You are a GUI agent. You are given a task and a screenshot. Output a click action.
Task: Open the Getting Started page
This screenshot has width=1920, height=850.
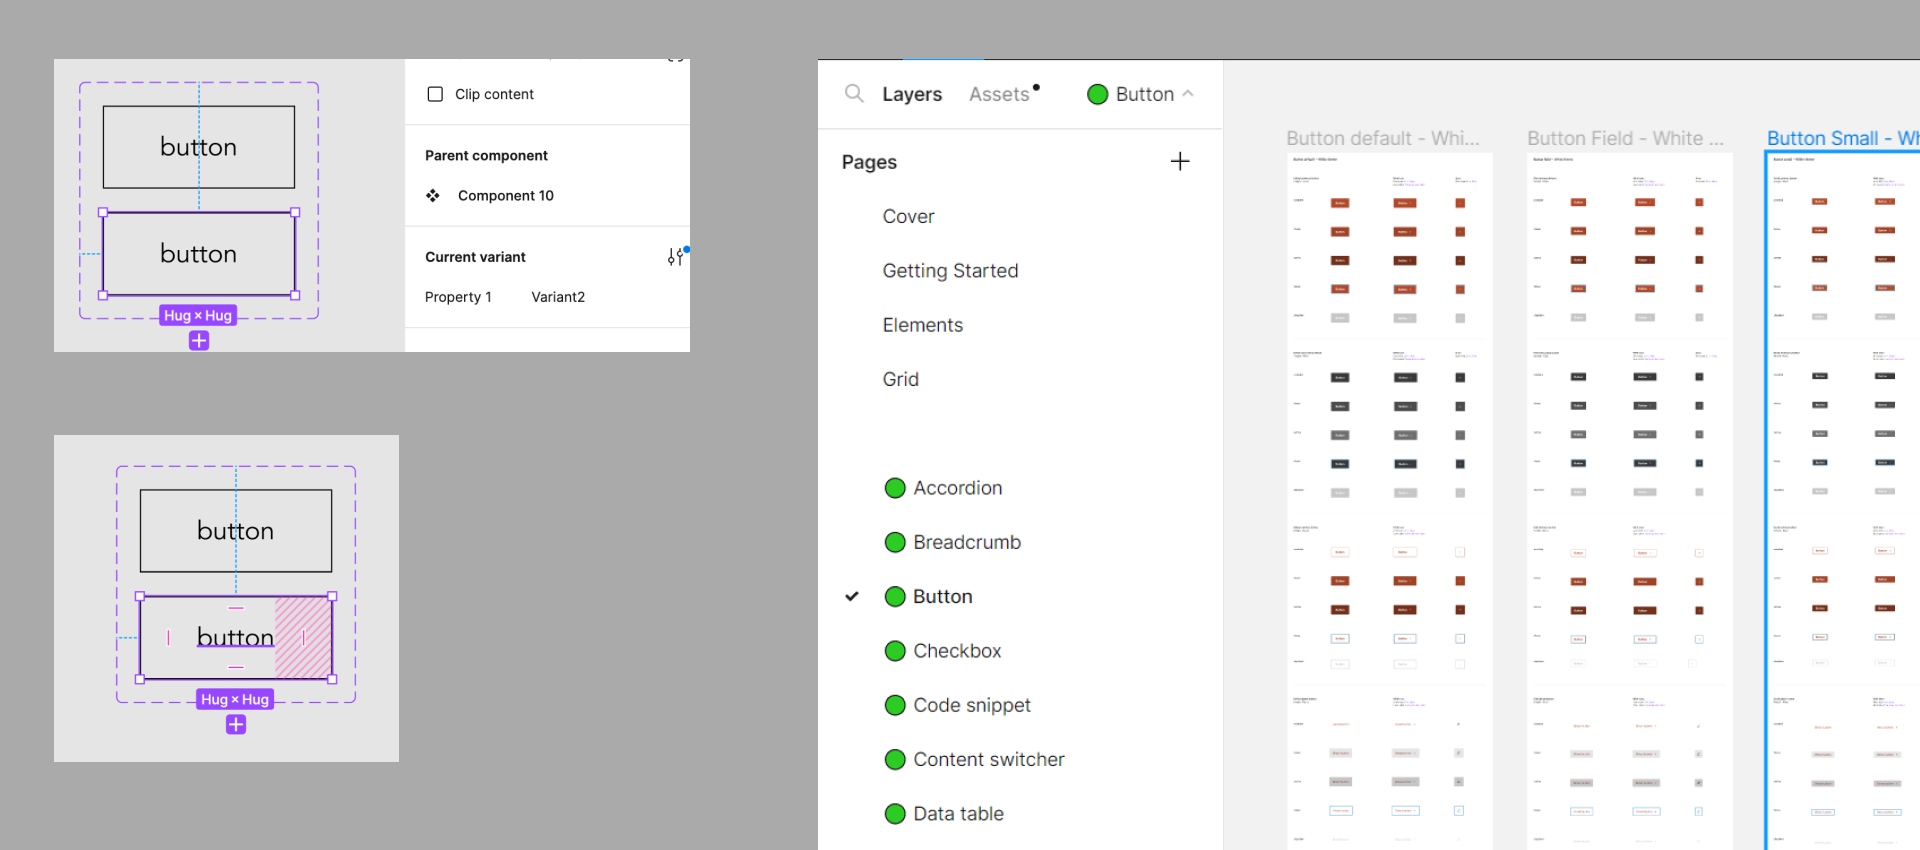[950, 271]
